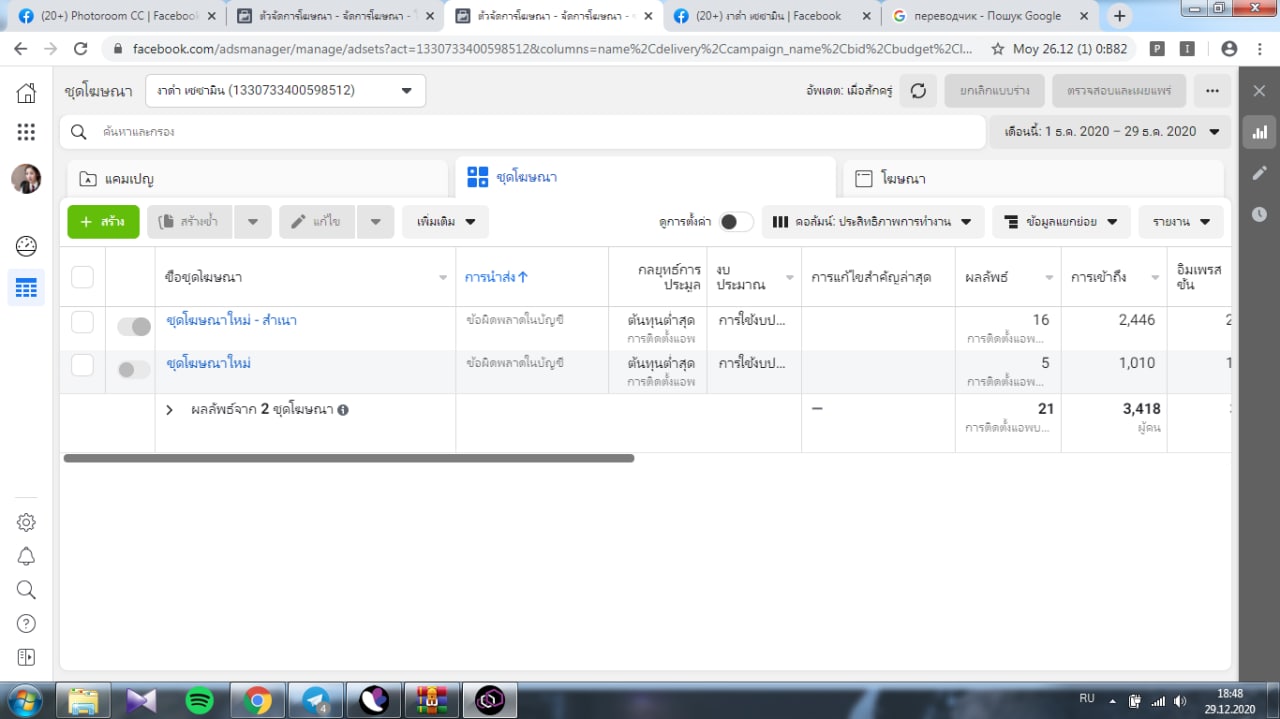Image resolution: width=1280 pixels, height=719 pixels.
Task: Open a new browser tab with plus
Action: (1119, 16)
